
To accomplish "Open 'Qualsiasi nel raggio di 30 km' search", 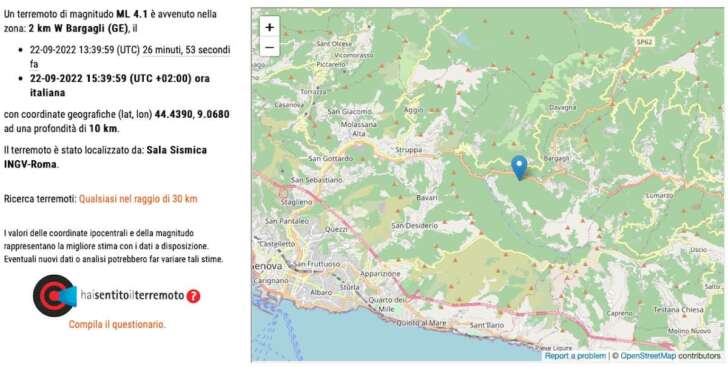I will [x=138, y=199].
